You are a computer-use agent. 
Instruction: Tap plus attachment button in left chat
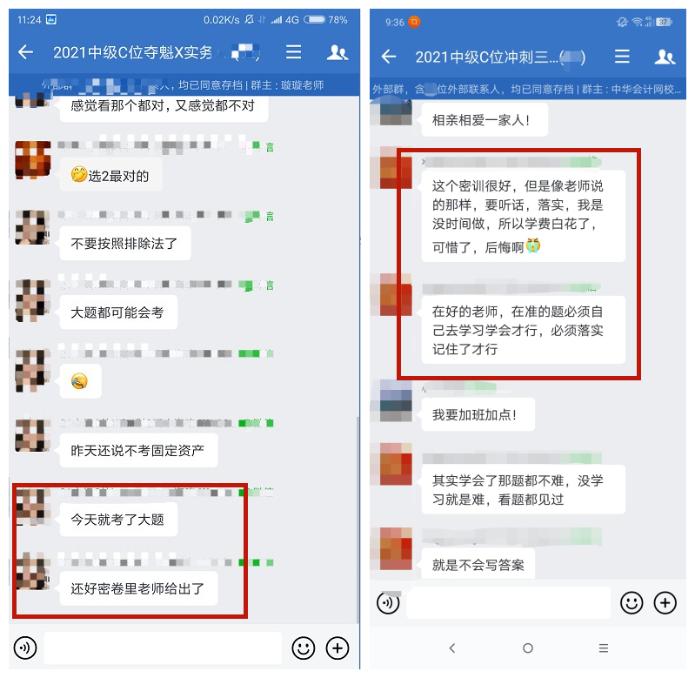tap(337, 648)
